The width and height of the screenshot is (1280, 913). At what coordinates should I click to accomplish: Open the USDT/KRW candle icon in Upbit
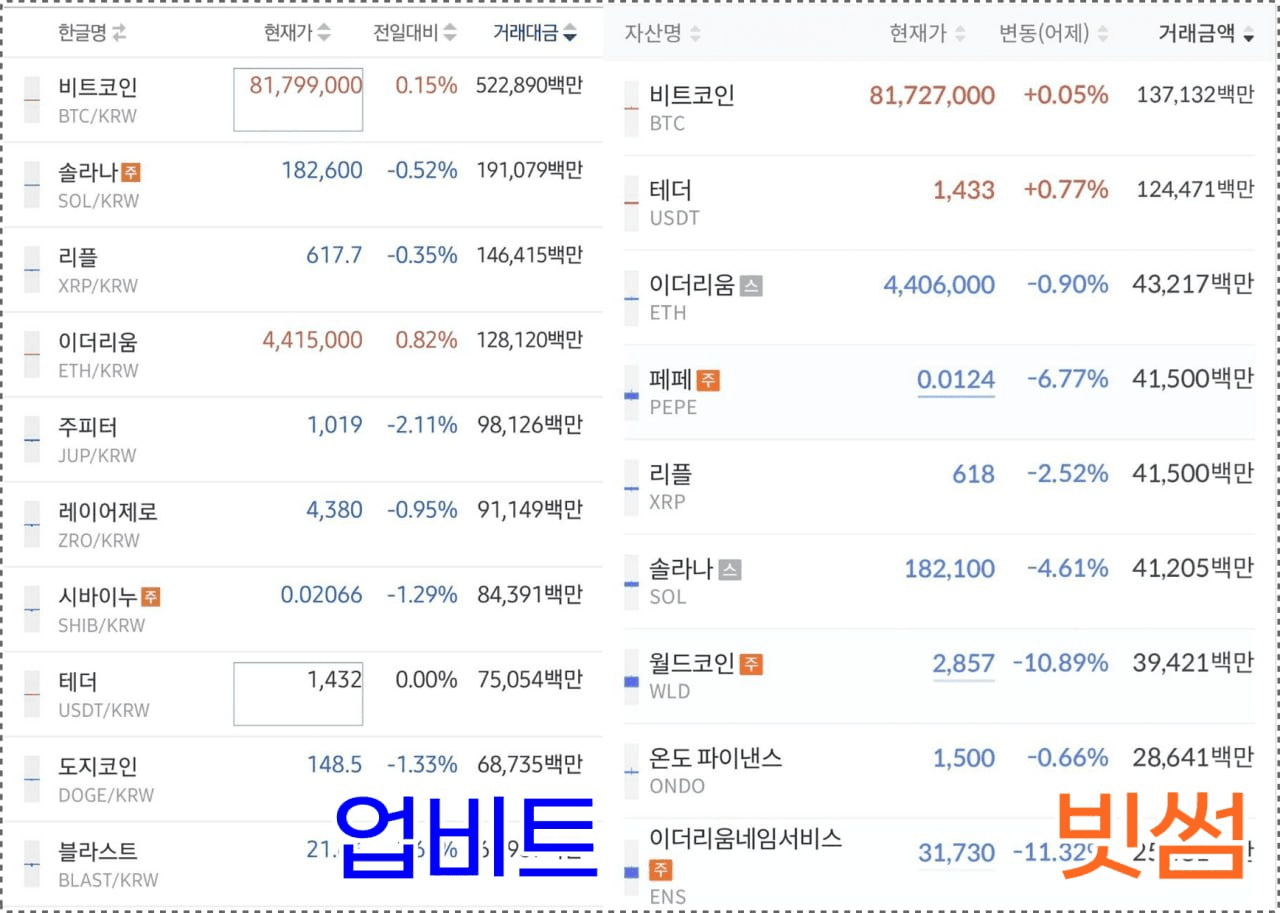(x=32, y=695)
